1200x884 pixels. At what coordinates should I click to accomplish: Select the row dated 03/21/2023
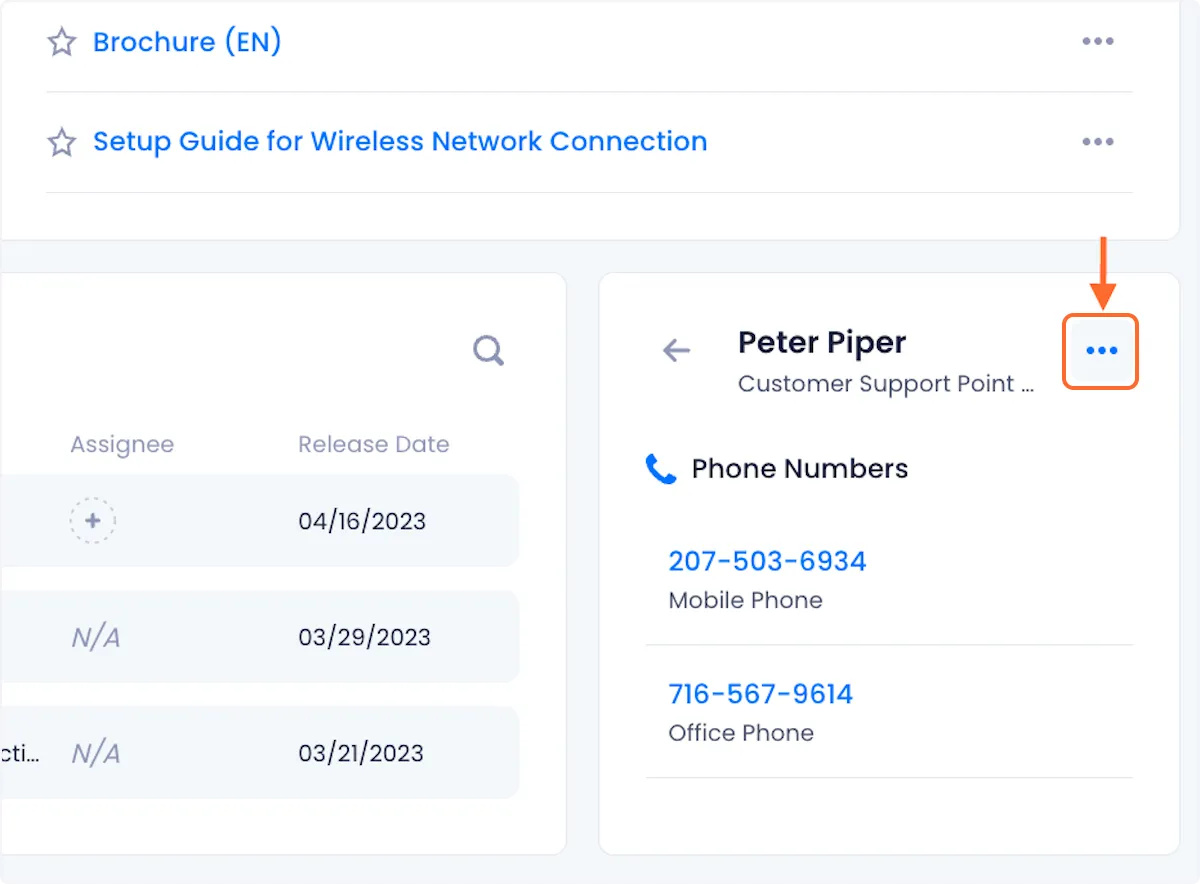click(x=361, y=753)
